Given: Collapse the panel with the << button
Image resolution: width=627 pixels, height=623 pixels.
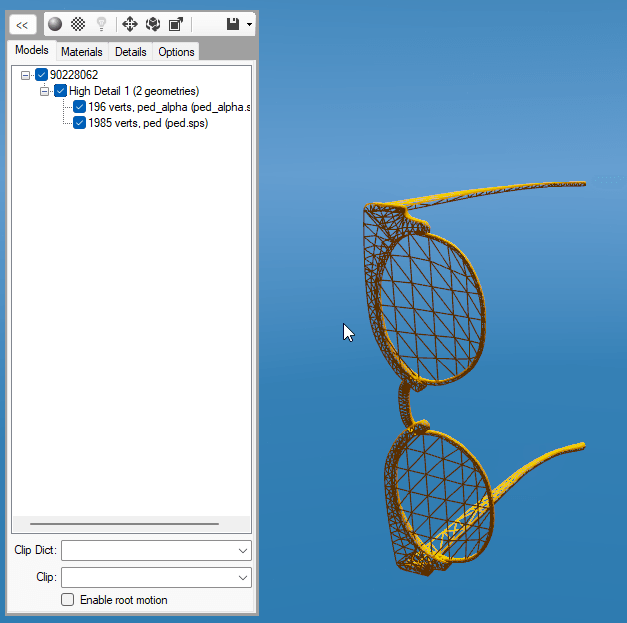Looking at the screenshot, I should coord(22,25).
